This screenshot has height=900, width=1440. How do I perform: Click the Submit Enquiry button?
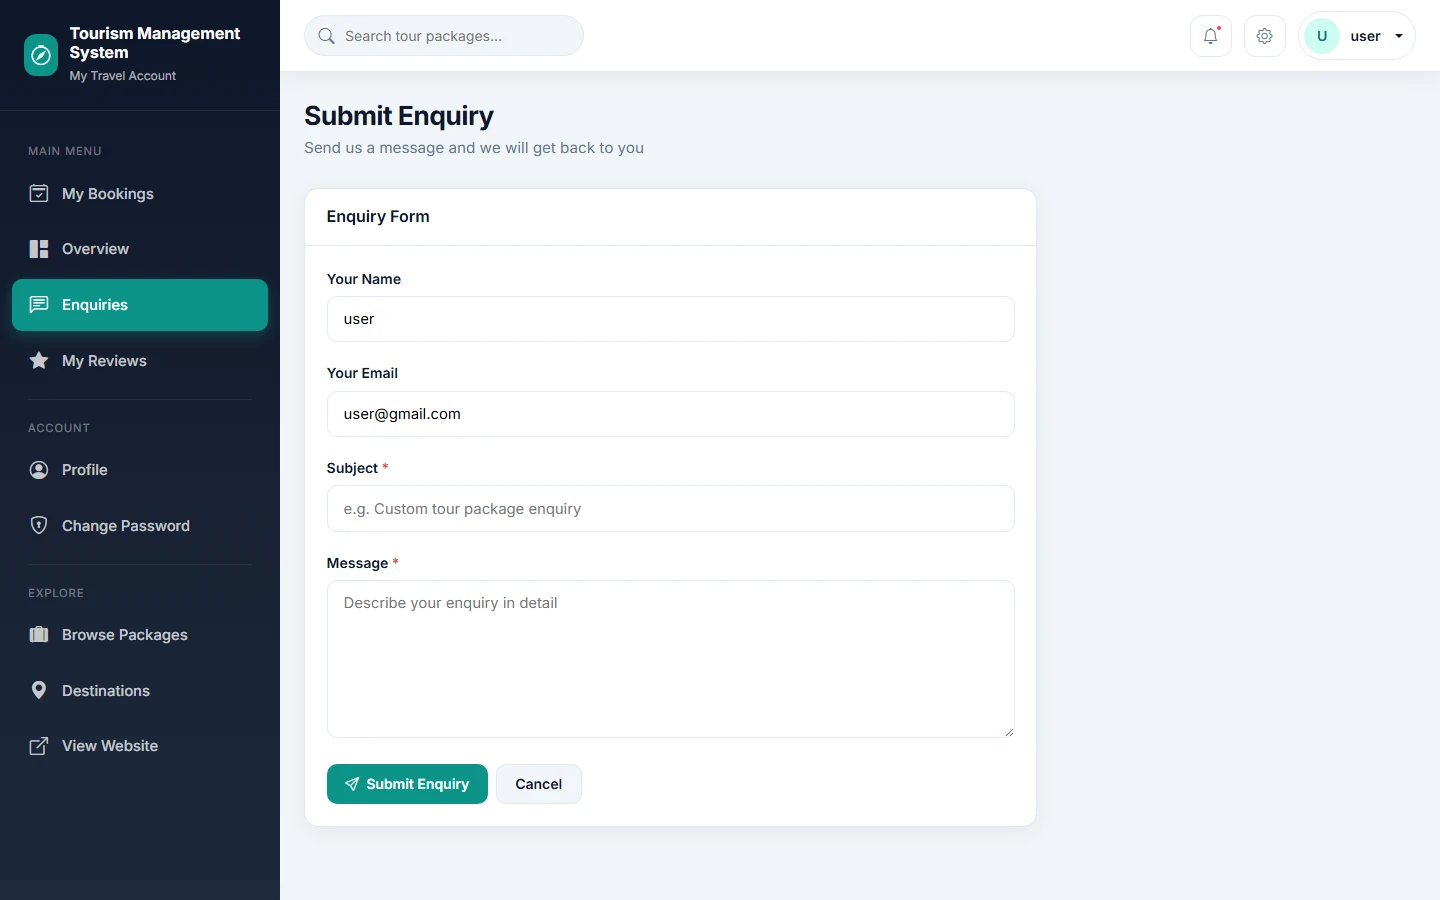click(x=407, y=784)
